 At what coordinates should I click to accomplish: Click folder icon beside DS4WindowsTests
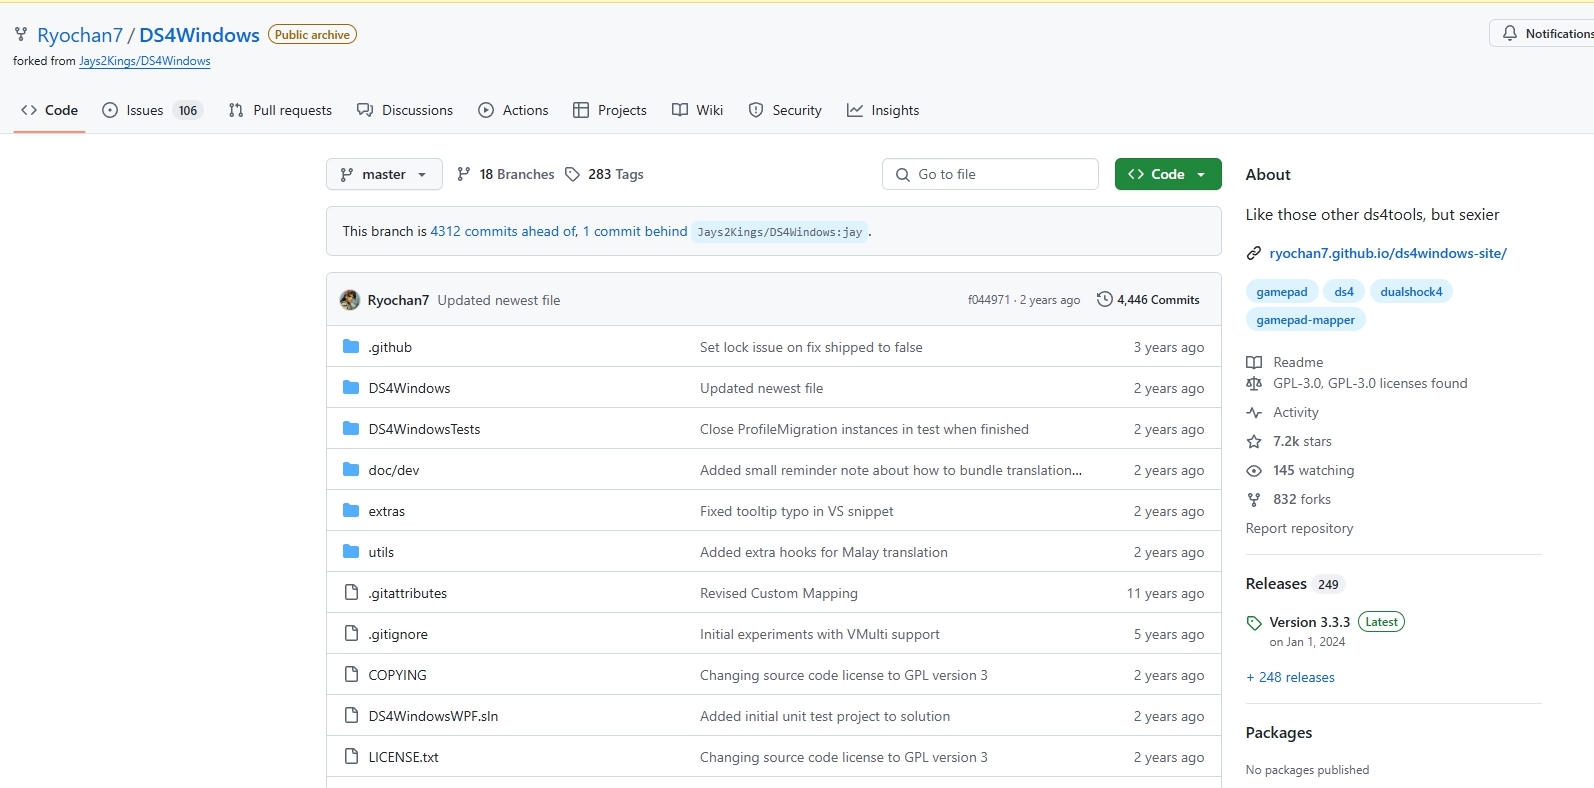tap(351, 429)
